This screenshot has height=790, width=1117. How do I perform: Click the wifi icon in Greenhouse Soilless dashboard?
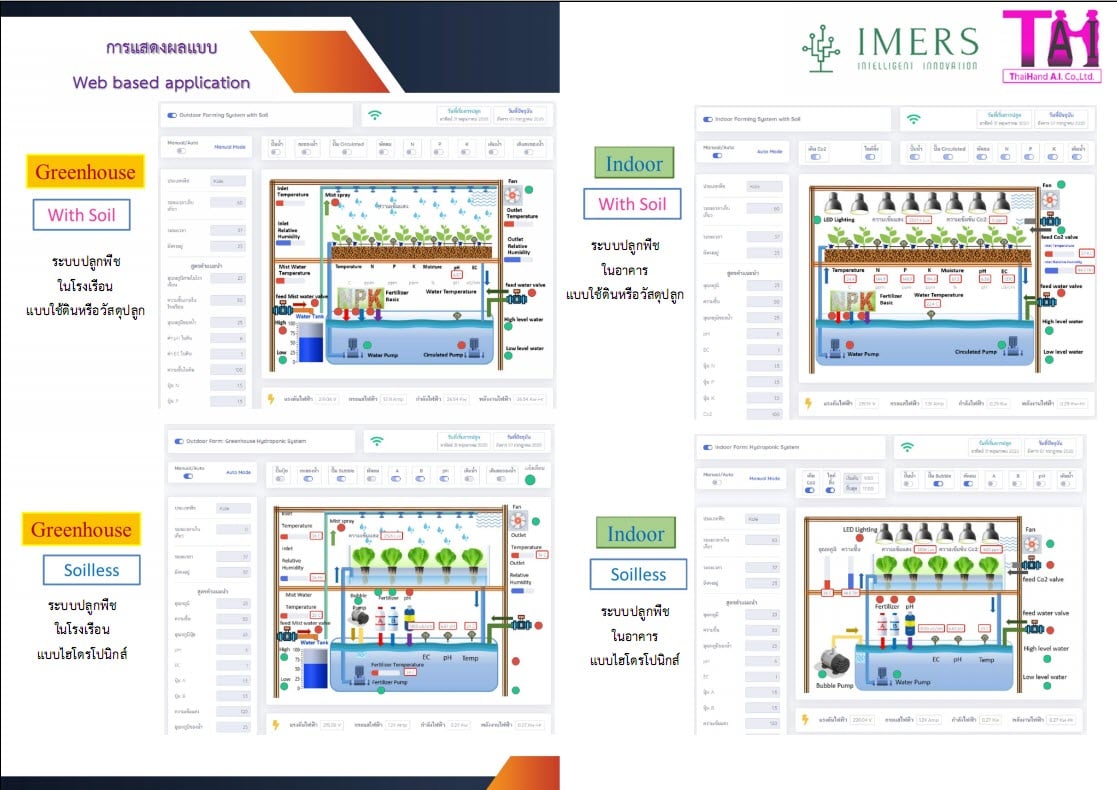pos(377,442)
